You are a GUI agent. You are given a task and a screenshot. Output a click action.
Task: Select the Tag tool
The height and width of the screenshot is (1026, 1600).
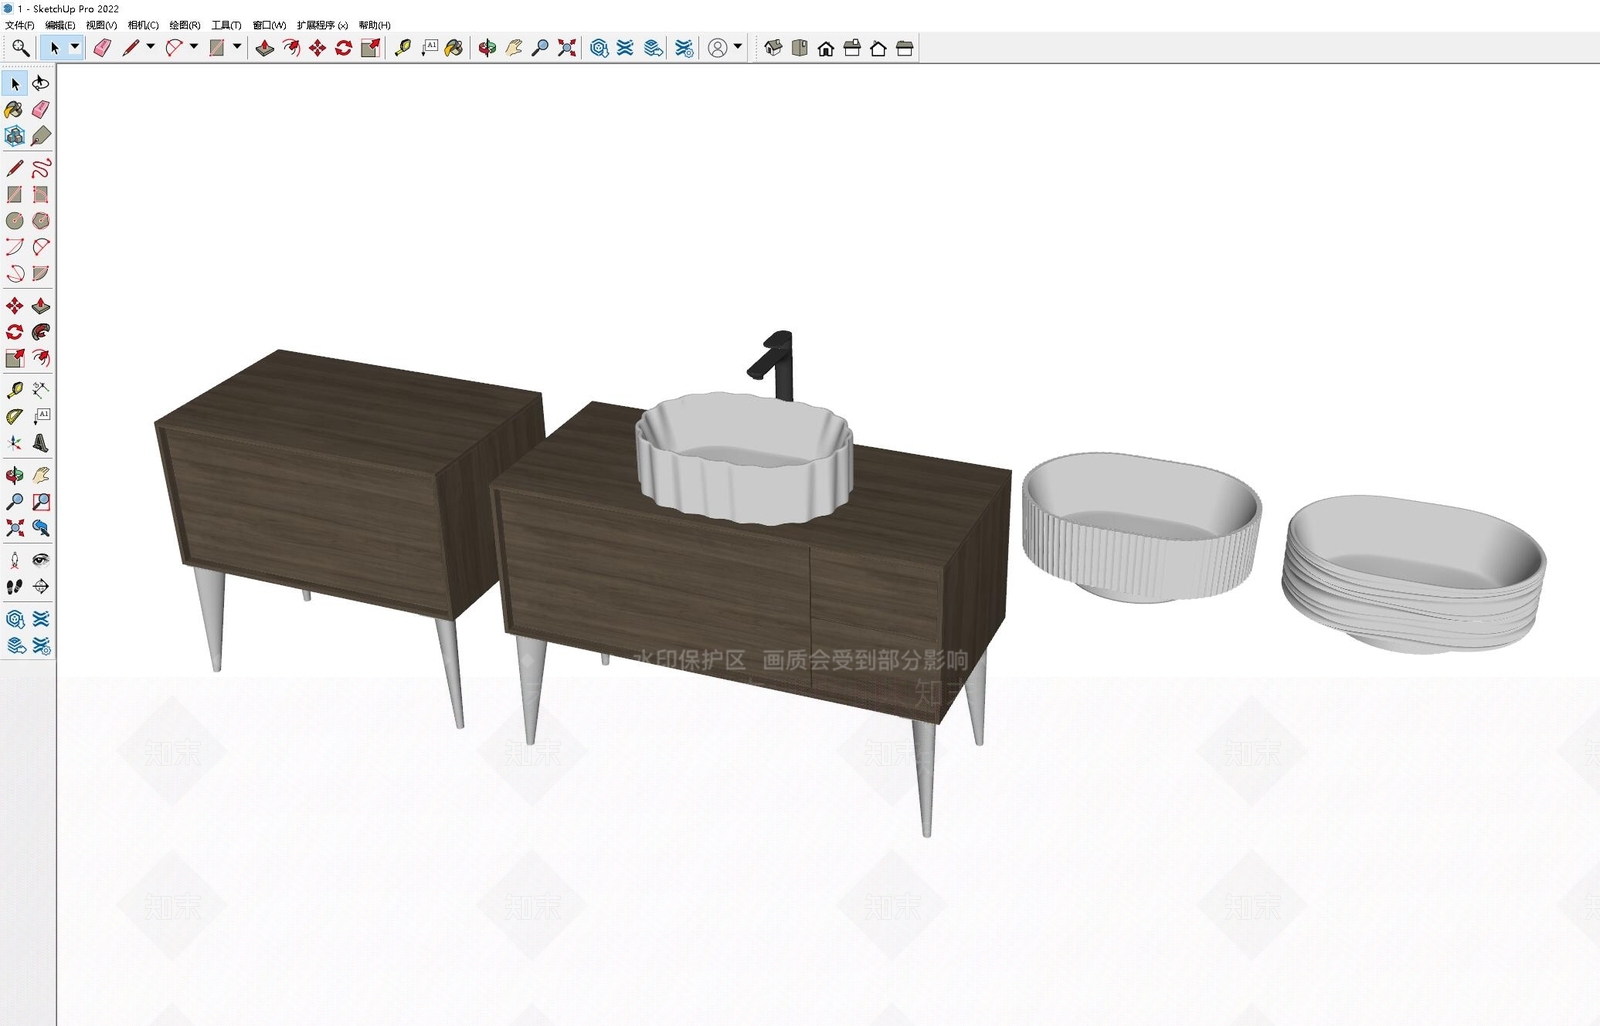point(41,136)
